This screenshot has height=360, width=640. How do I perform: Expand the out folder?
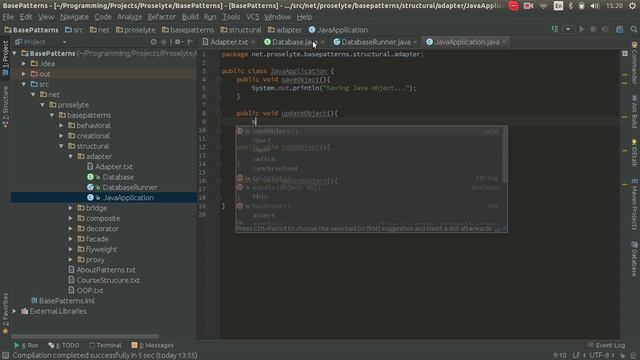pyautogui.click(x=24, y=74)
